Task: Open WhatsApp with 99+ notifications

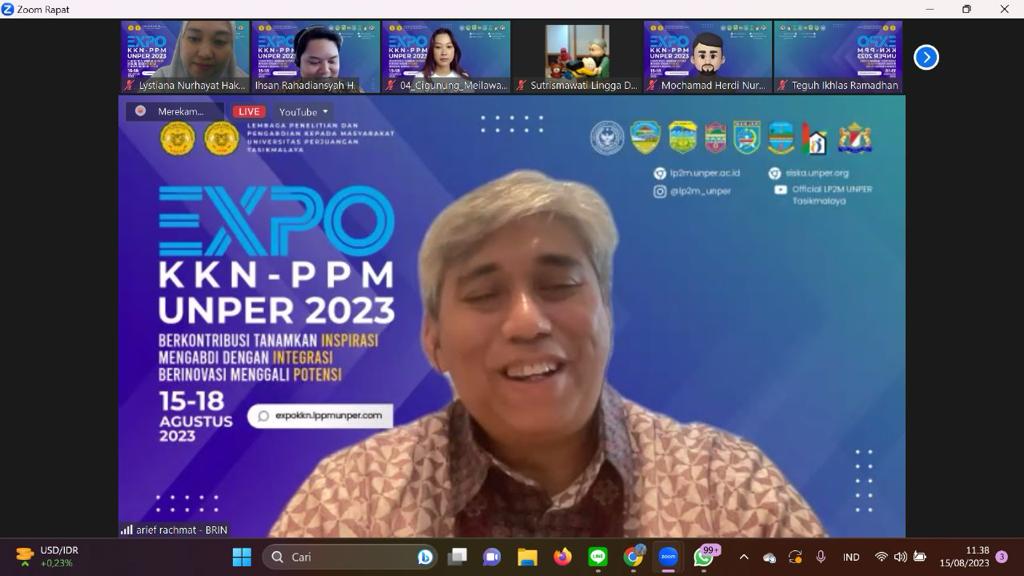Action: [704, 557]
